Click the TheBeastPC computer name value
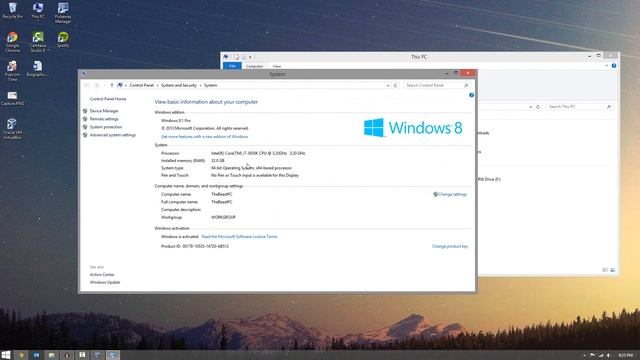Screen dimensions: 640x360 pos(222,194)
